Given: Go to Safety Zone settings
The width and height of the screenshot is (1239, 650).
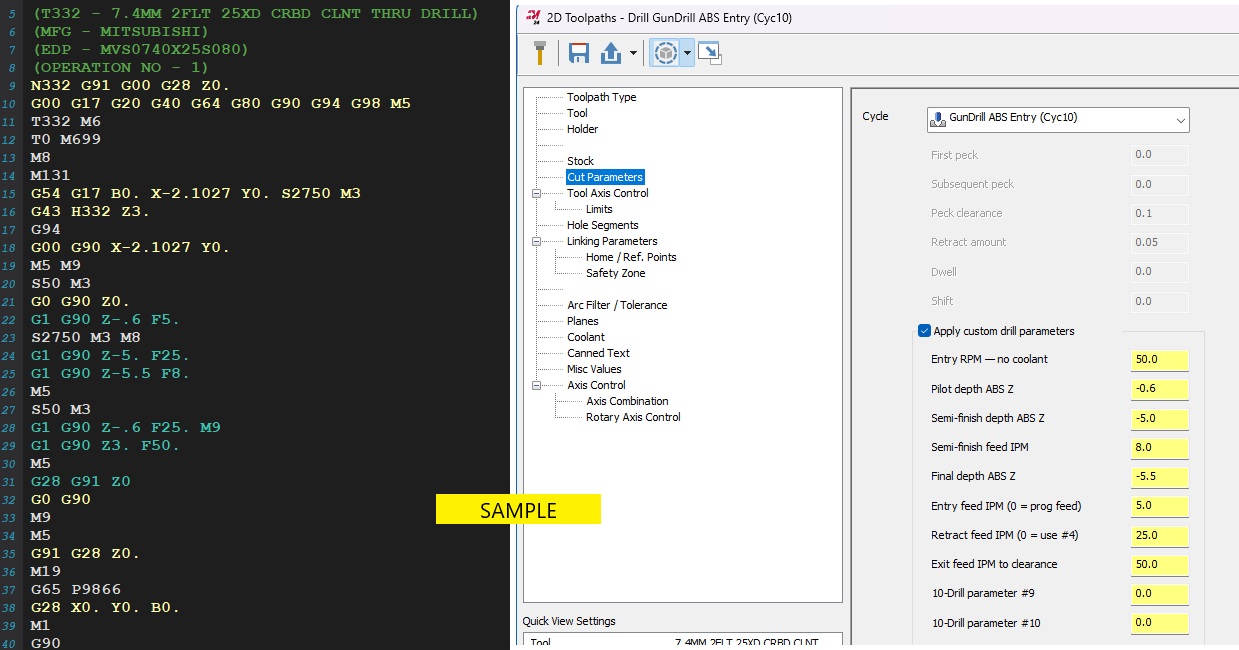Looking at the screenshot, I should (615, 273).
